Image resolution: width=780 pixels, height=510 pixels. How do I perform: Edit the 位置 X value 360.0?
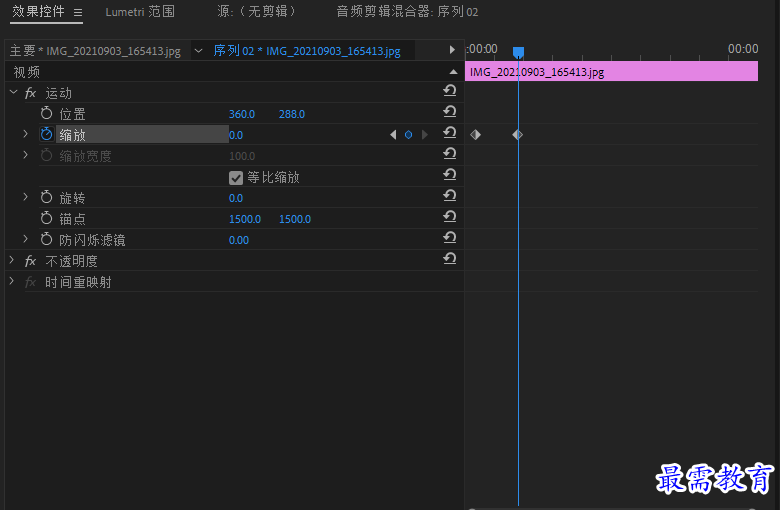point(242,114)
